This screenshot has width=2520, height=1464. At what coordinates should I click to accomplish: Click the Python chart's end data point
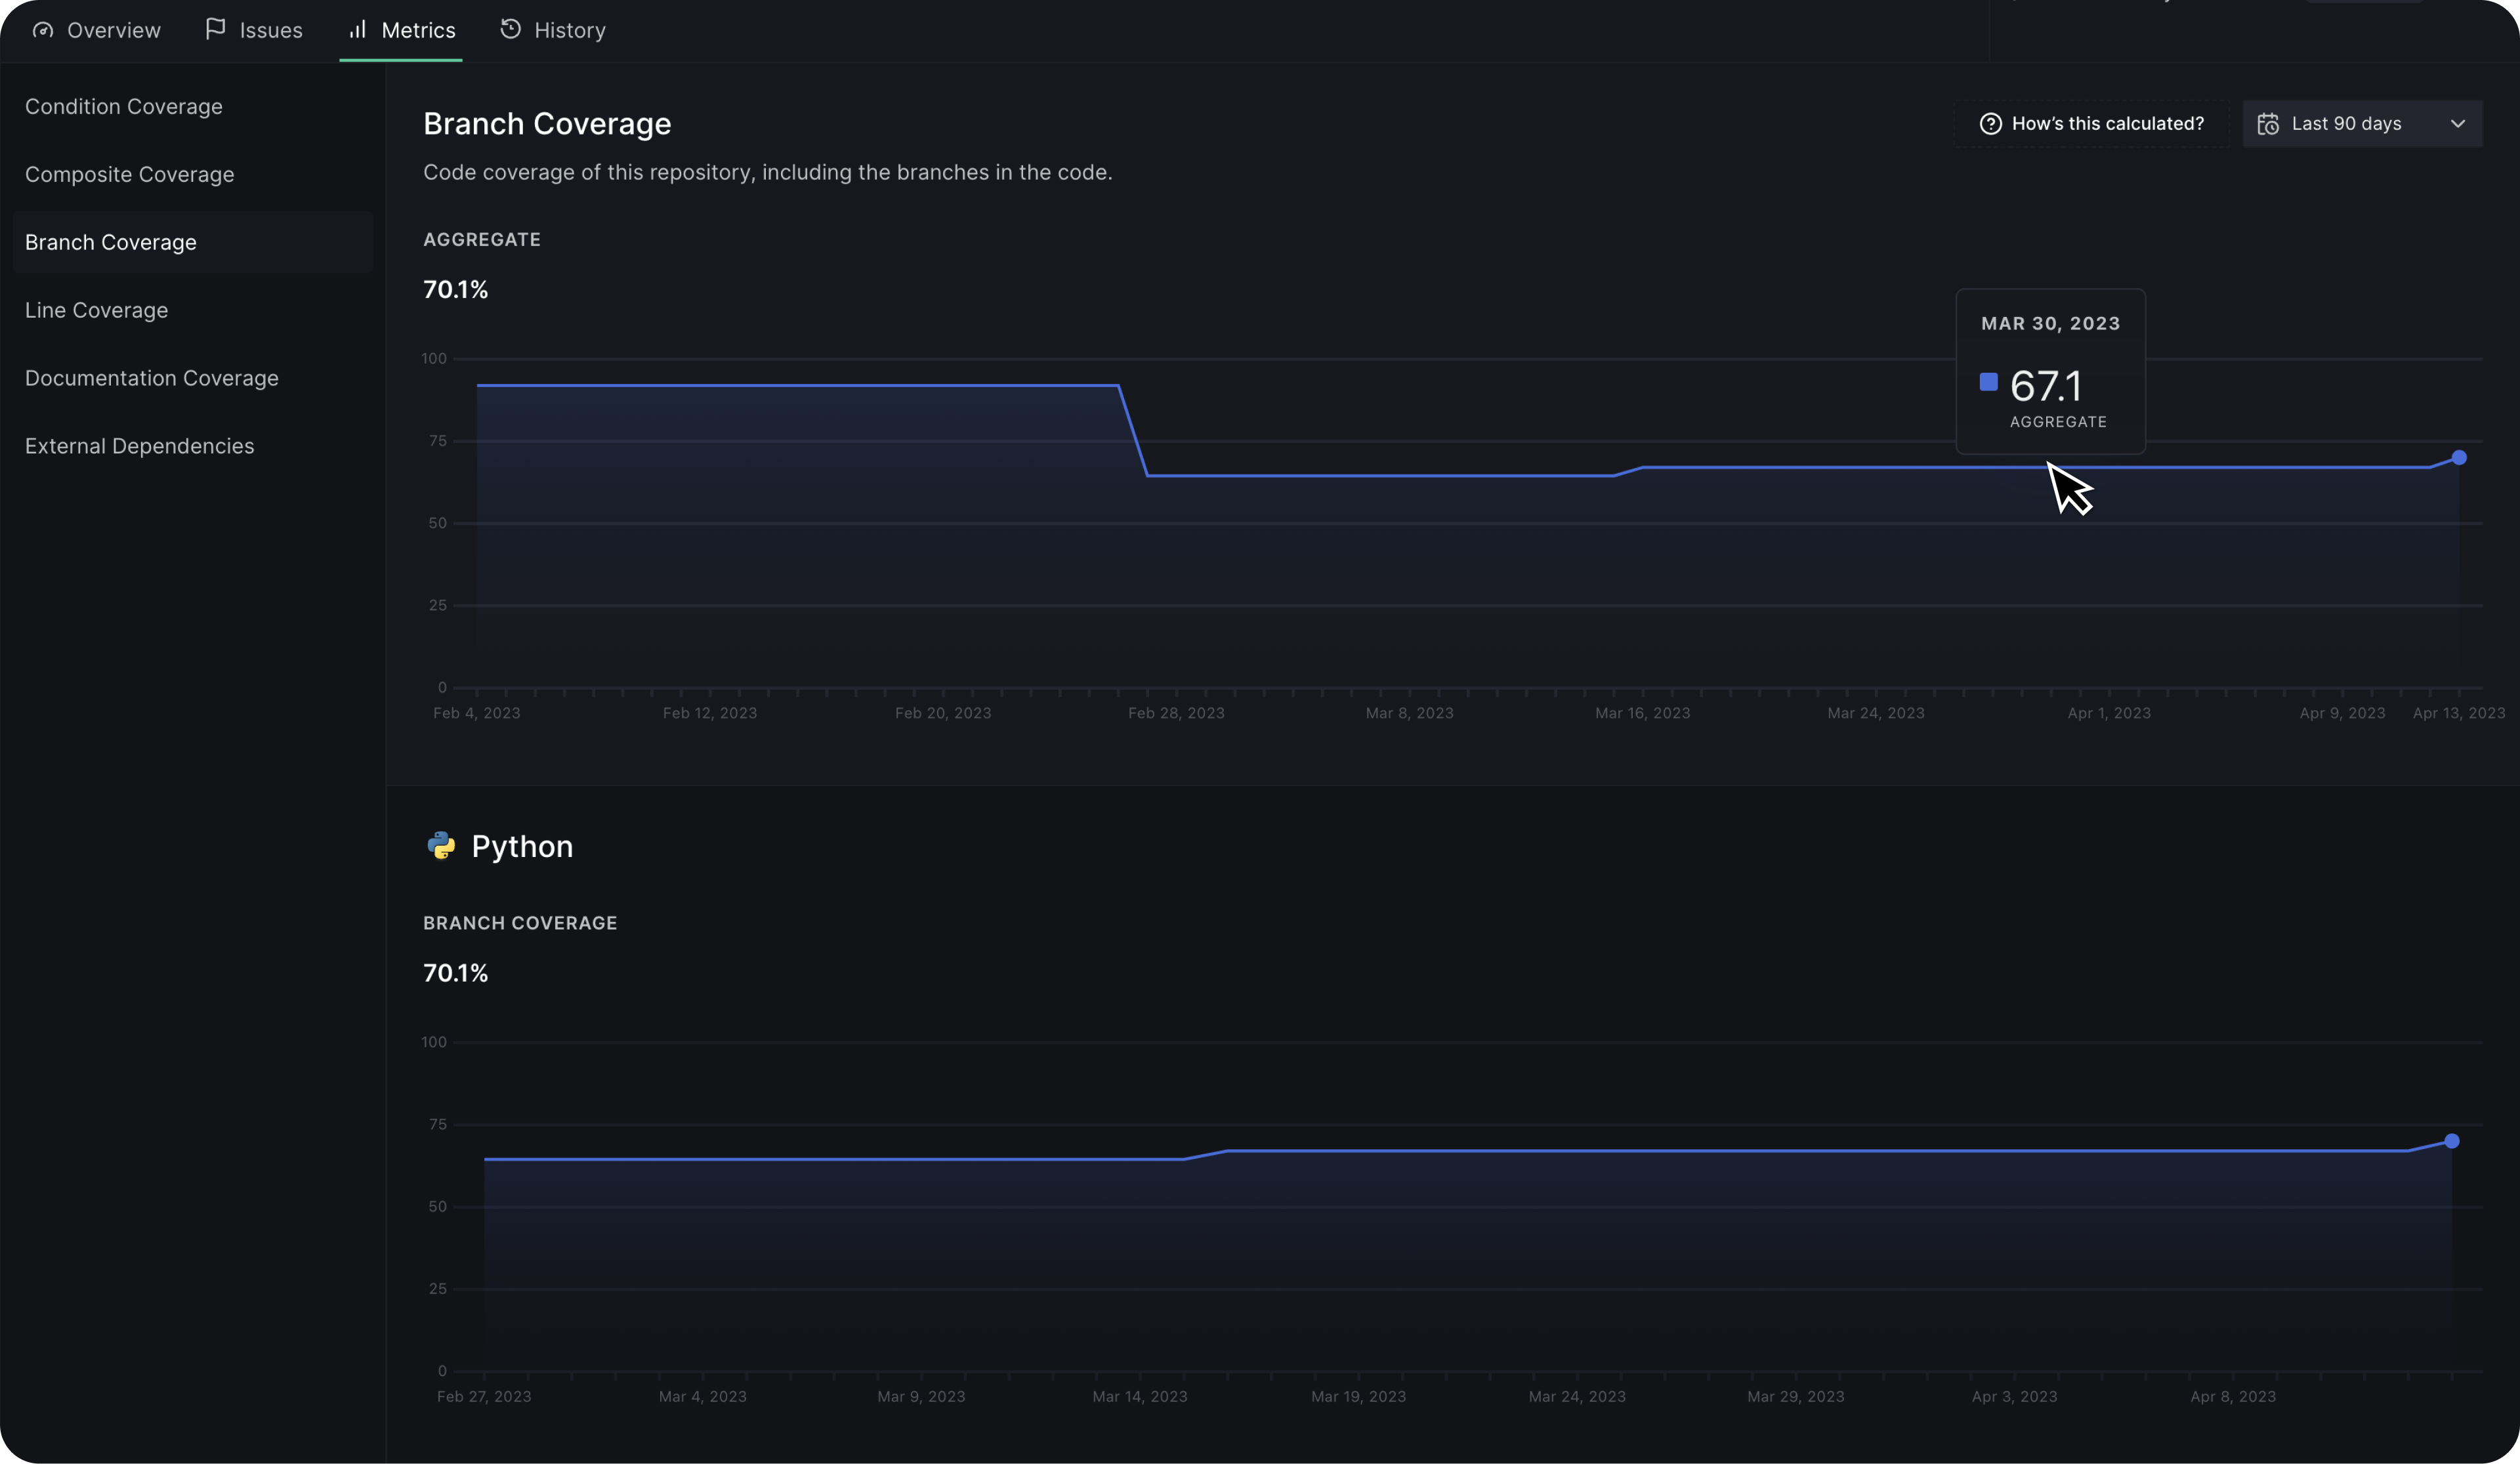point(2451,1141)
